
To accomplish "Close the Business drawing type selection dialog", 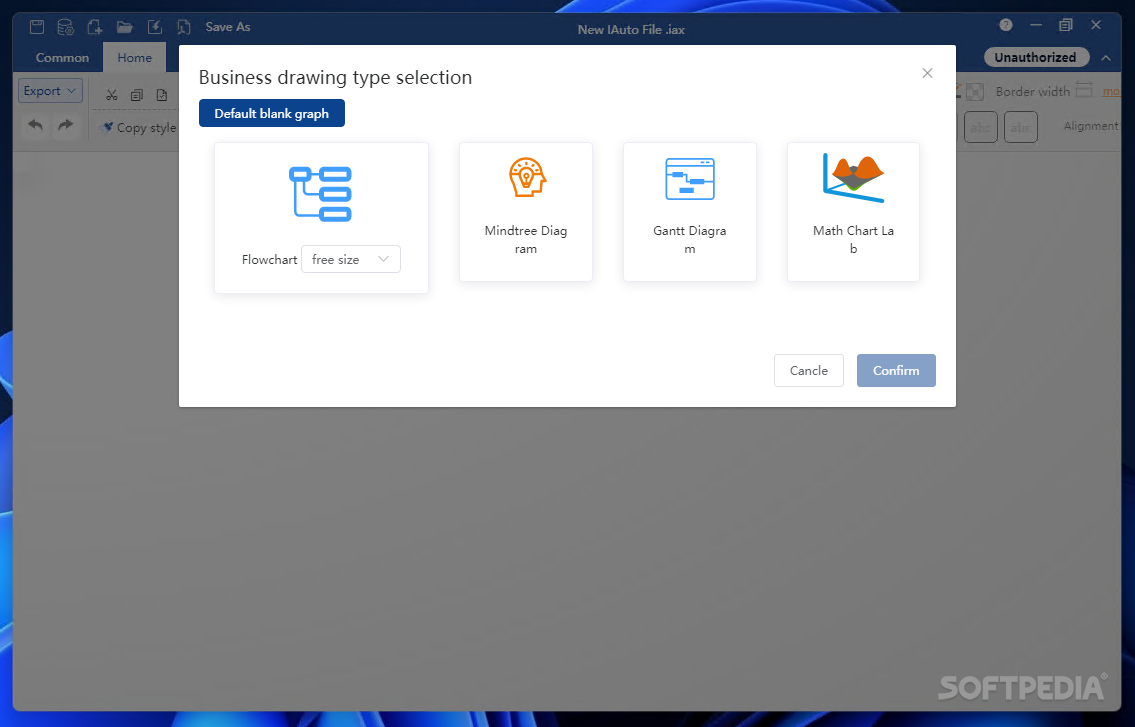I will [927, 73].
